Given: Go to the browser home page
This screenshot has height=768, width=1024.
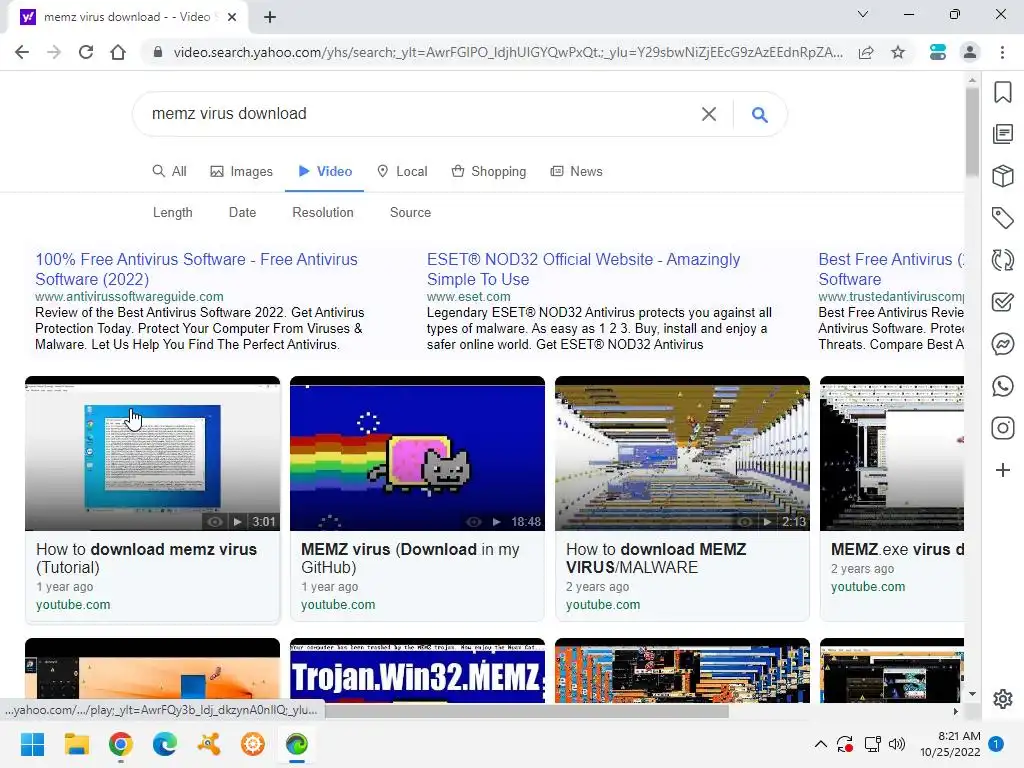Looking at the screenshot, I should [x=118, y=52].
